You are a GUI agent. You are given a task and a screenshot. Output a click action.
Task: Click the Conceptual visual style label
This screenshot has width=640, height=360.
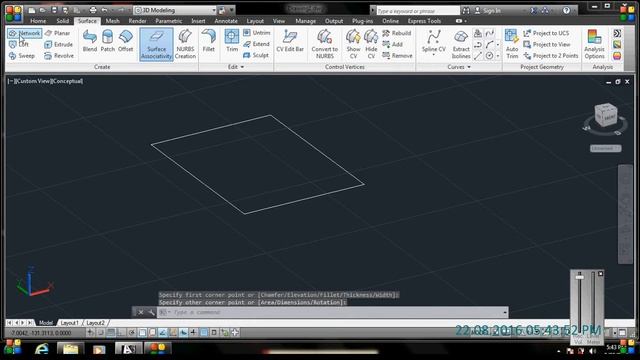tap(67, 81)
